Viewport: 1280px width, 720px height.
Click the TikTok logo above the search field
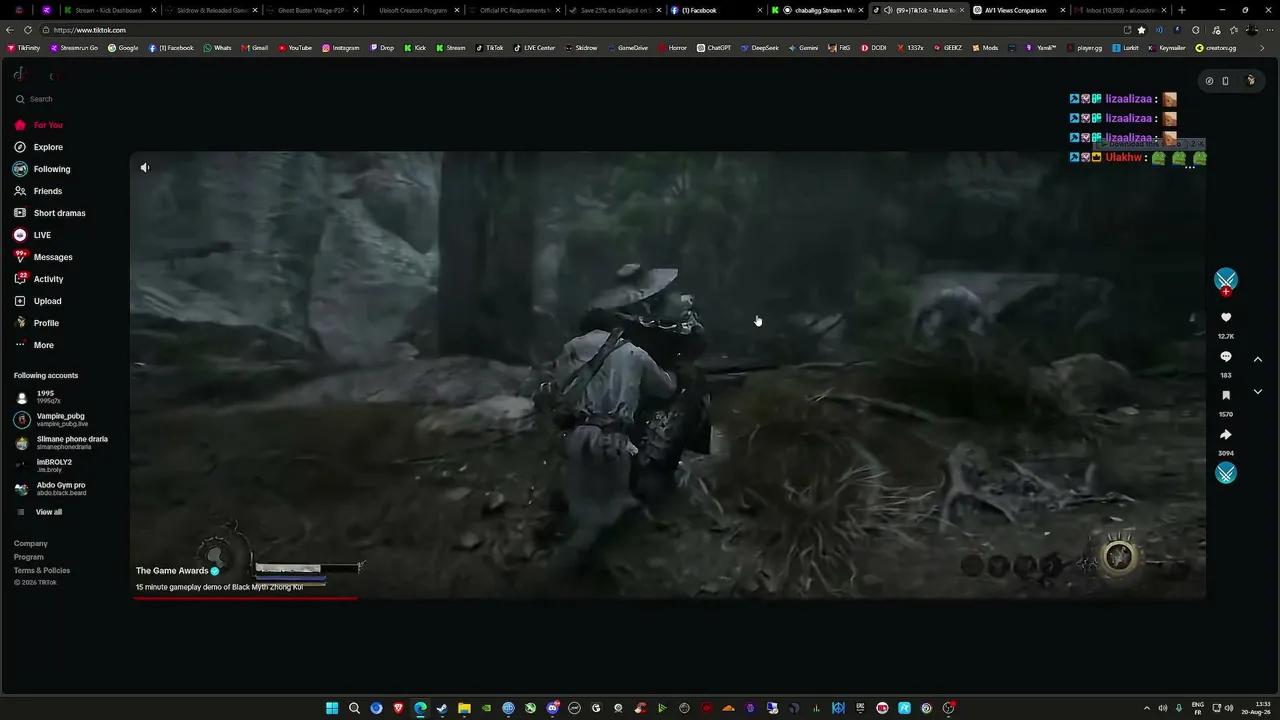(19, 74)
